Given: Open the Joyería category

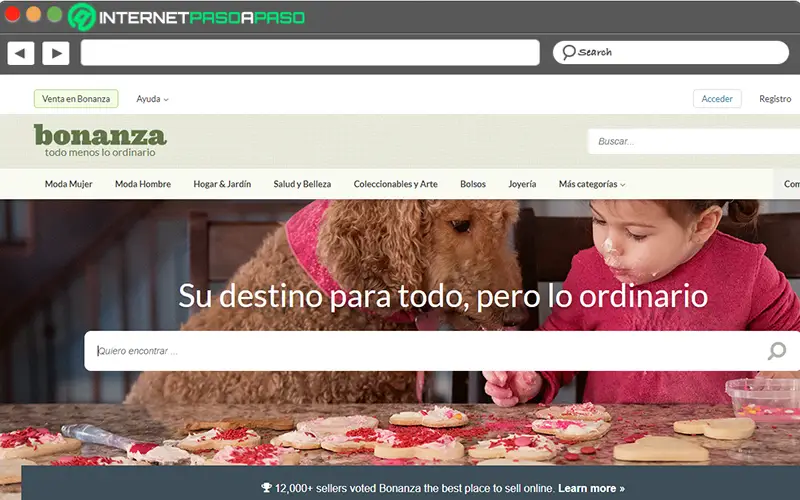Looking at the screenshot, I should click(x=522, y=184).
